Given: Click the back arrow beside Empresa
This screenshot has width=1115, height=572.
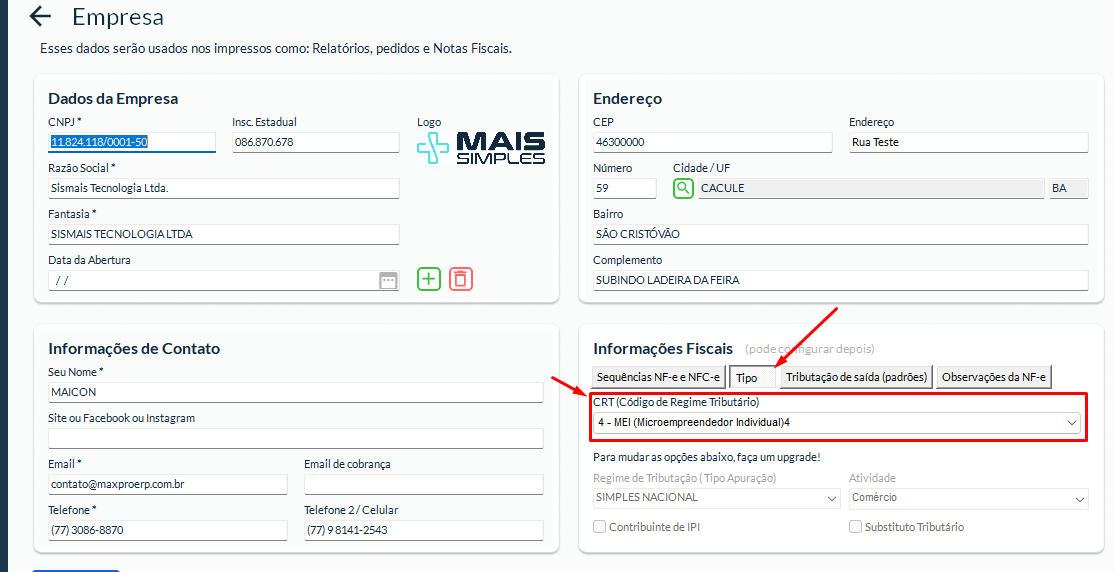Looking at the screenshot, I should pos(40,17).
